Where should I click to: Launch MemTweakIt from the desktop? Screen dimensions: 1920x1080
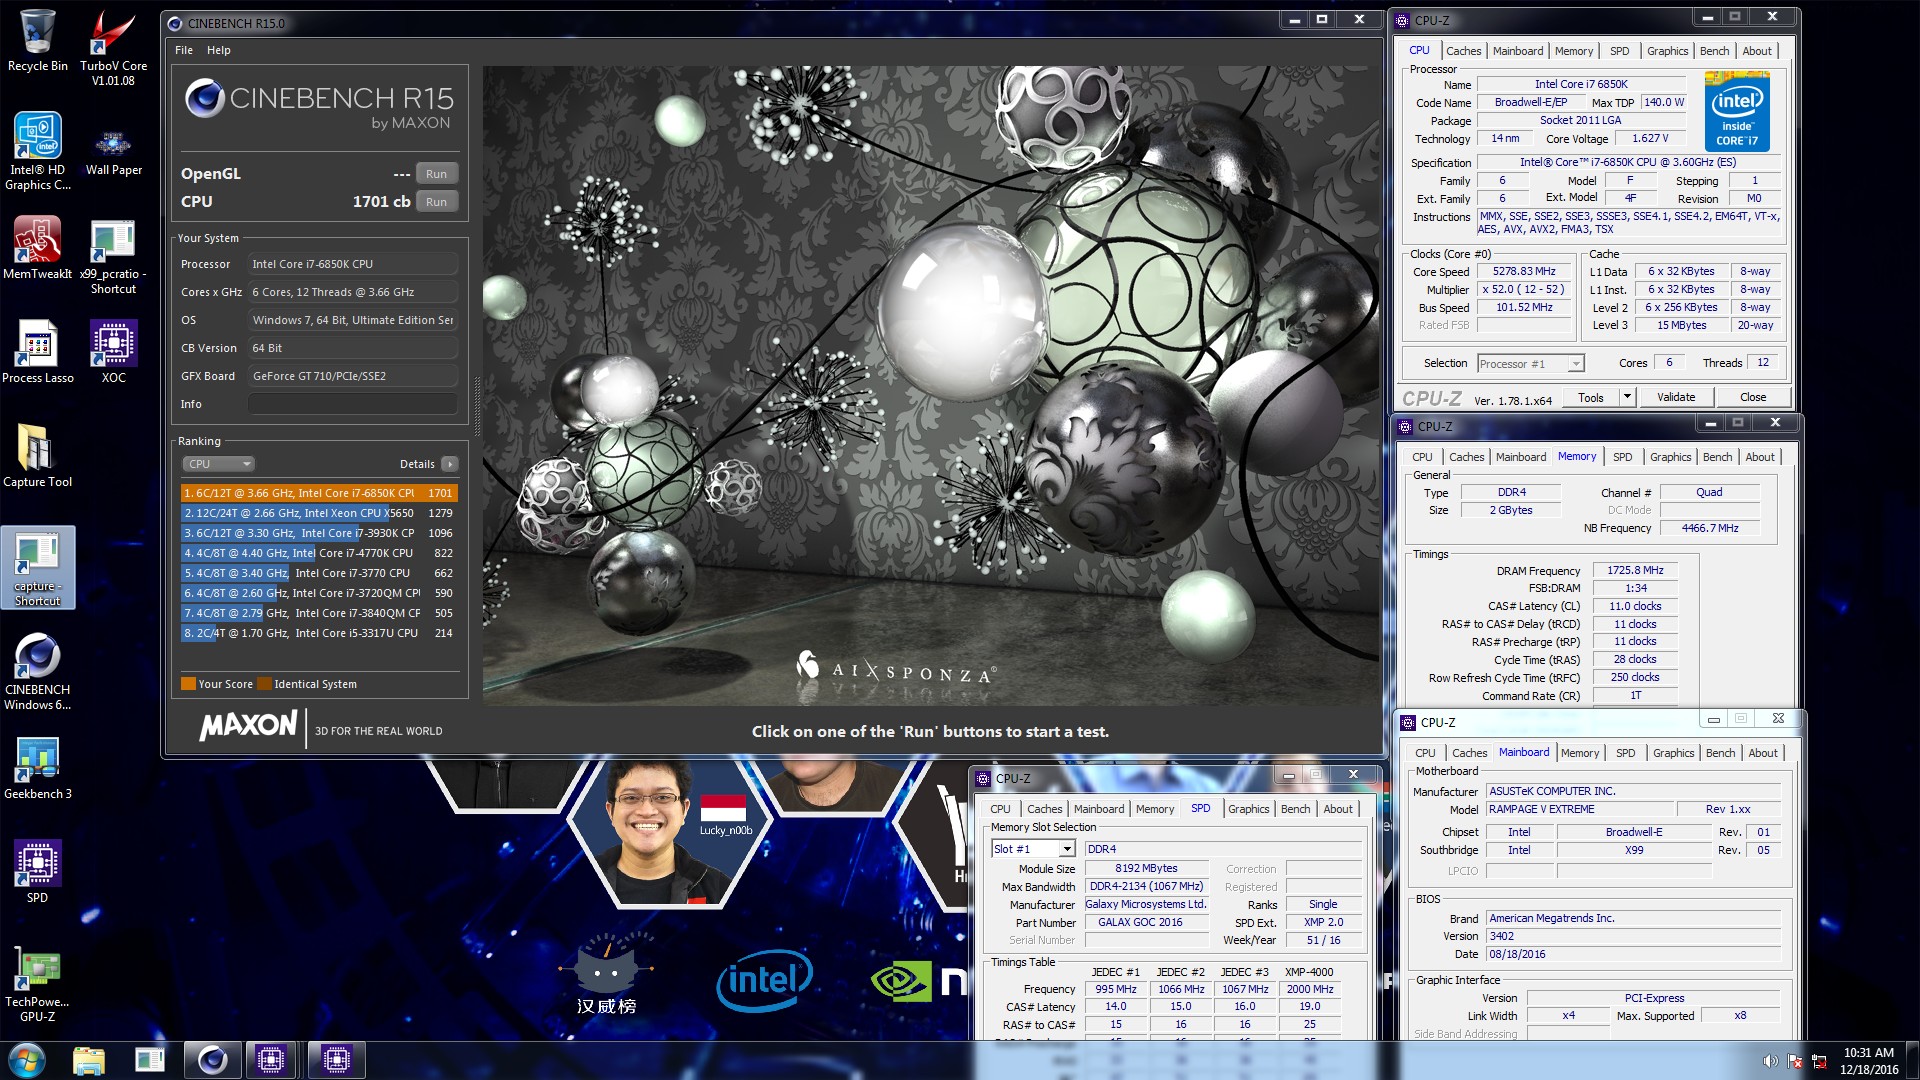pos(37,248)
